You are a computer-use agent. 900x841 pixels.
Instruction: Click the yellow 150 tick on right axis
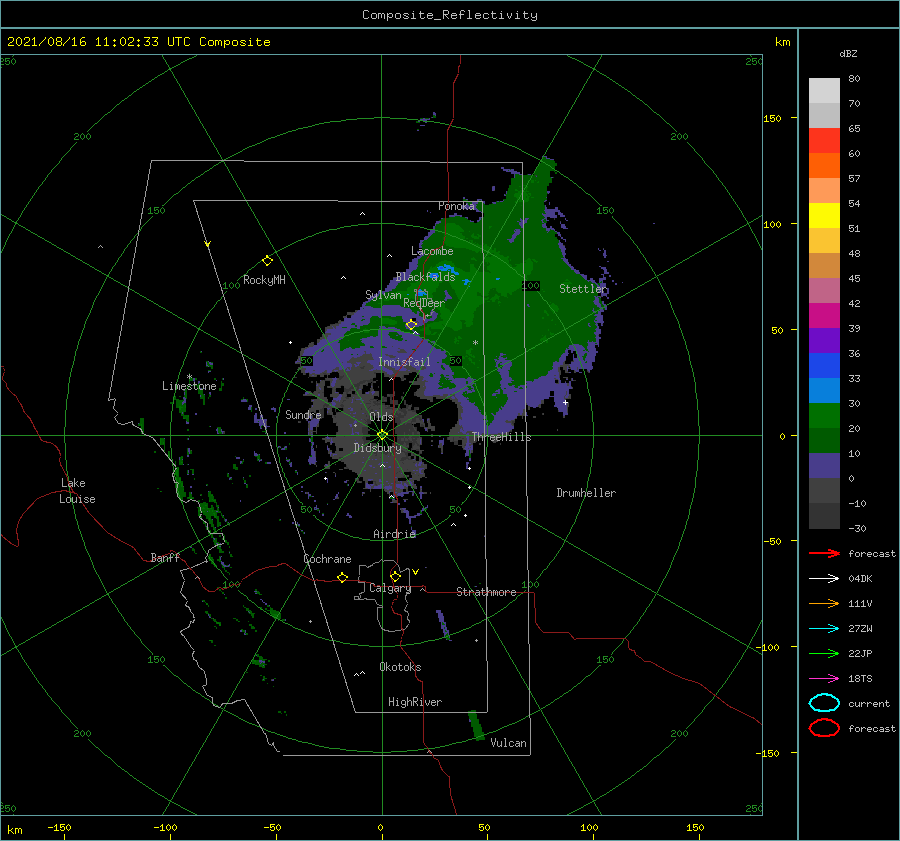coord(772,118)
